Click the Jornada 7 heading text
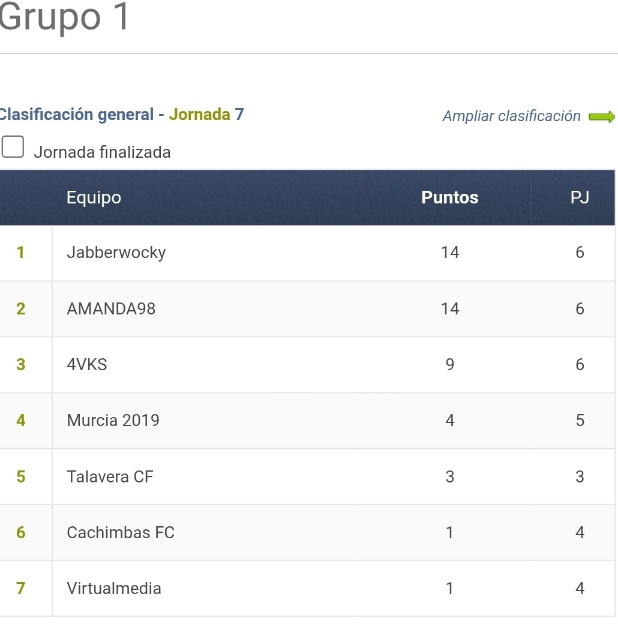This screenshot has height=624, width=618. pyautogui.click(x=206, y=115)
